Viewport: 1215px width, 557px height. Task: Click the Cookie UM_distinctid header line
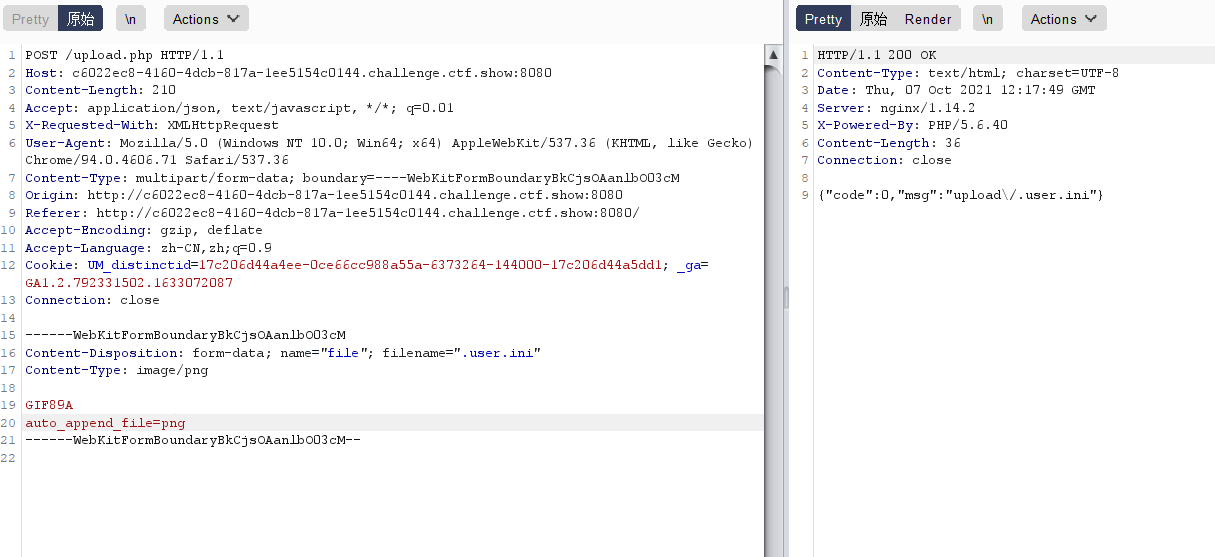point(366,265)
